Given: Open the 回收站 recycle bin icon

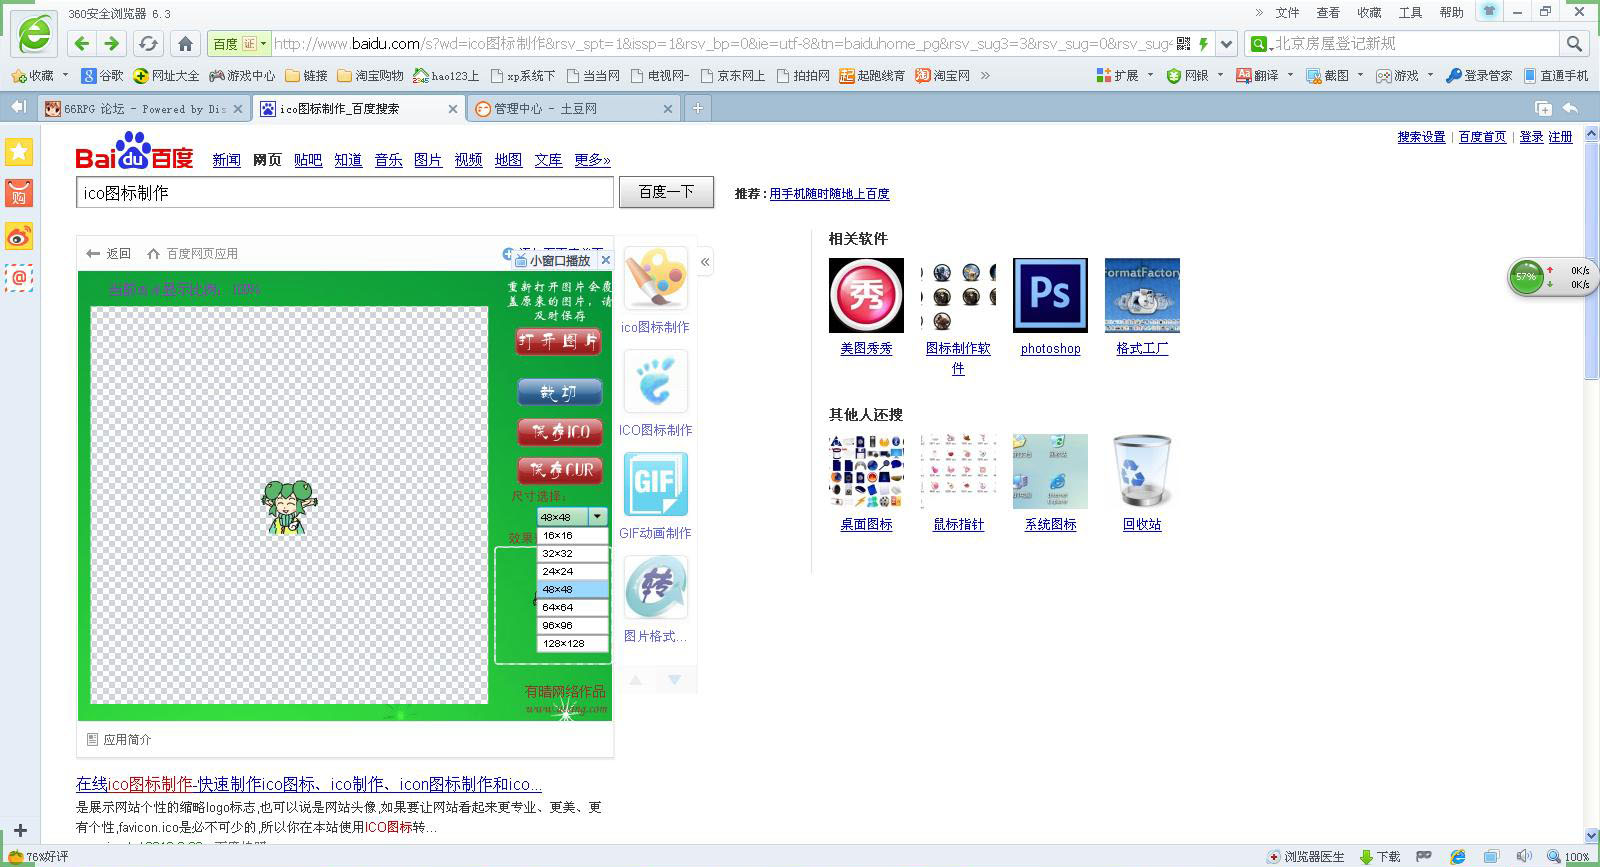Looking at the screenshot, I should tap(1142, 471).
